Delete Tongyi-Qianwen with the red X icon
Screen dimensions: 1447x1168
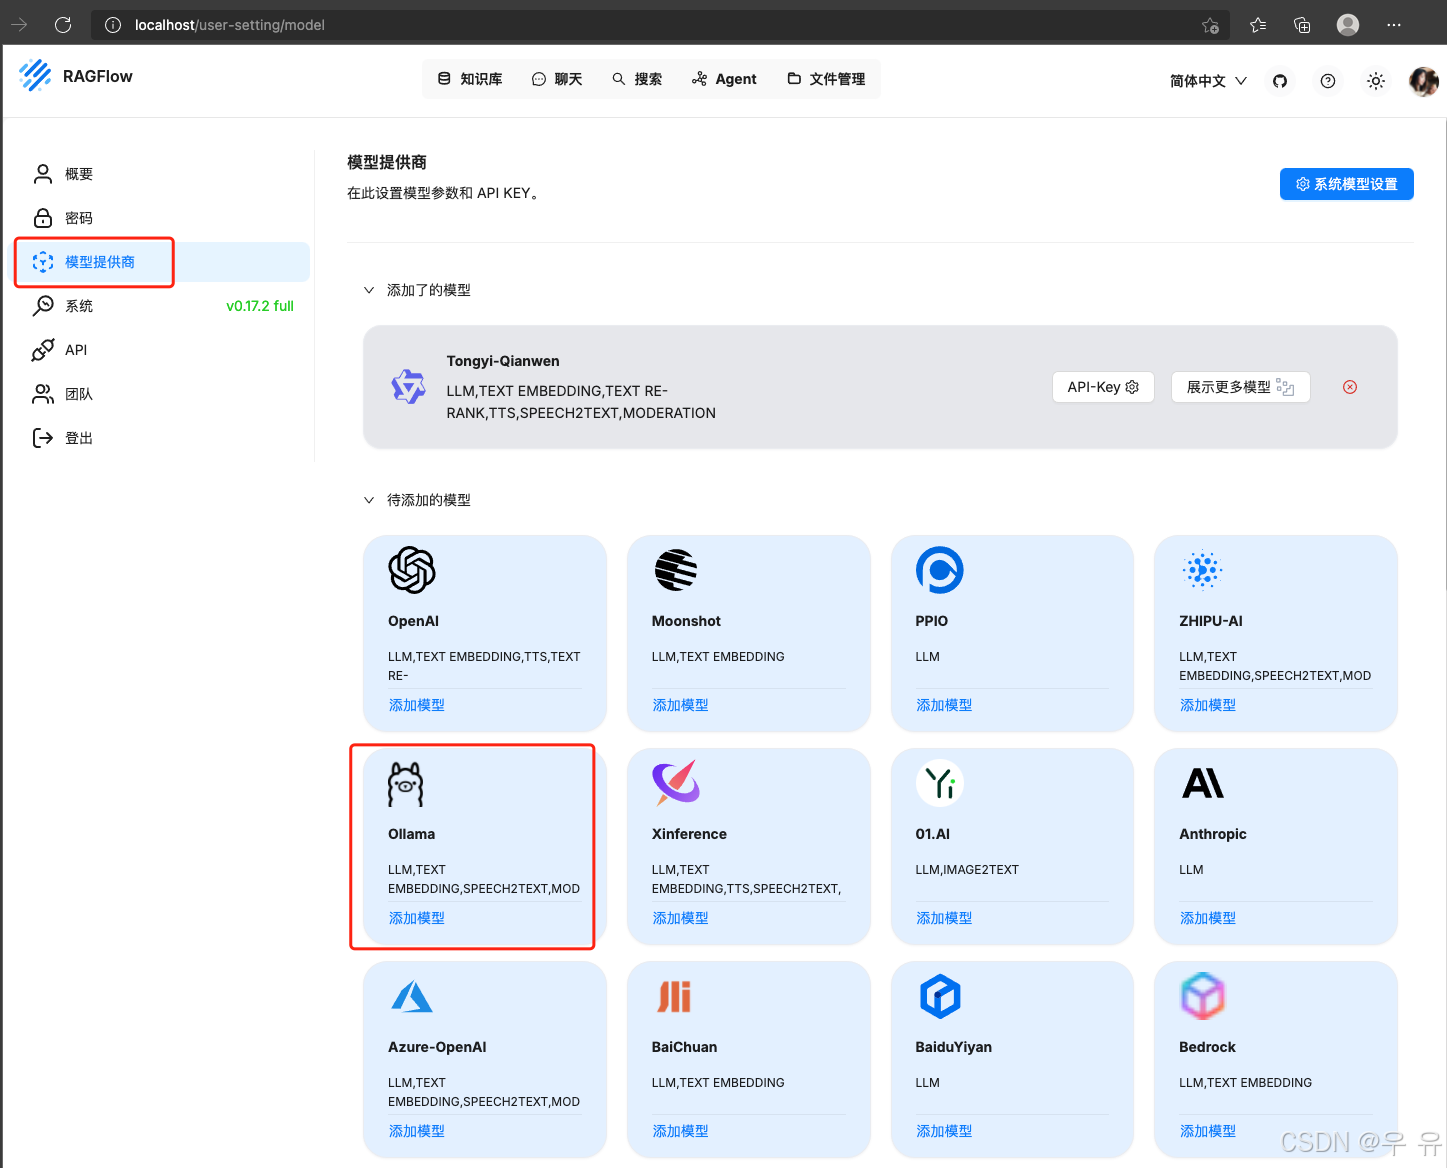(1350, 387)
